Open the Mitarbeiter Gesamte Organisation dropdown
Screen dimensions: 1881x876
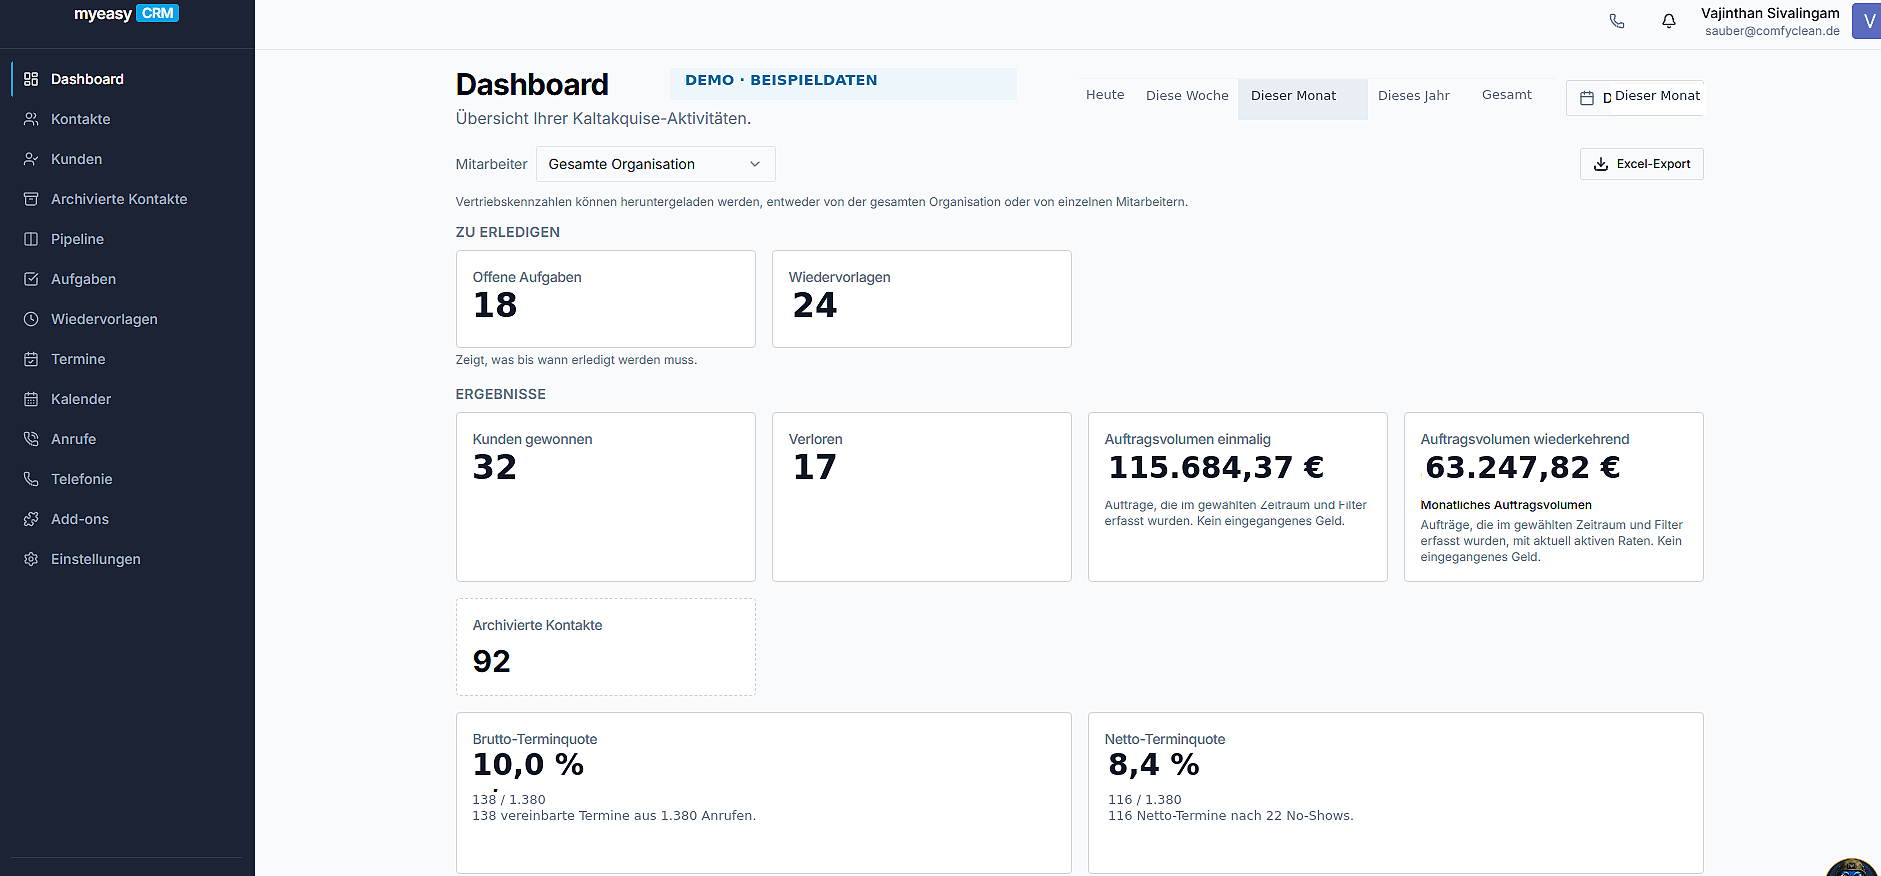(655, 164)
